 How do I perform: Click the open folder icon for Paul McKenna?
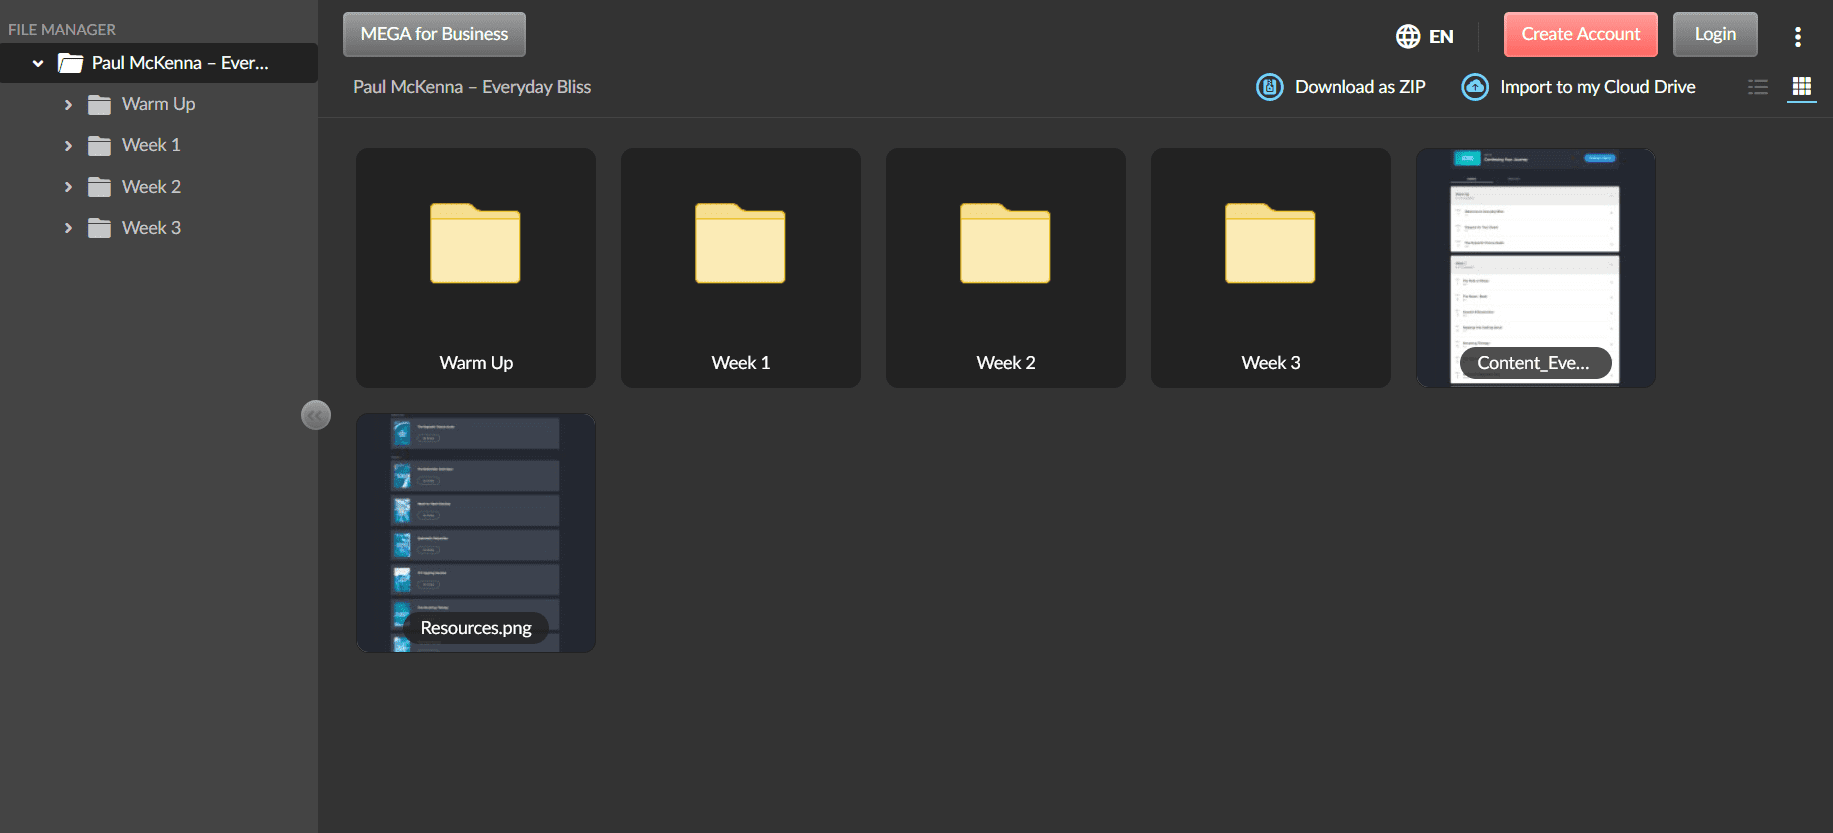tap(70, 63)
